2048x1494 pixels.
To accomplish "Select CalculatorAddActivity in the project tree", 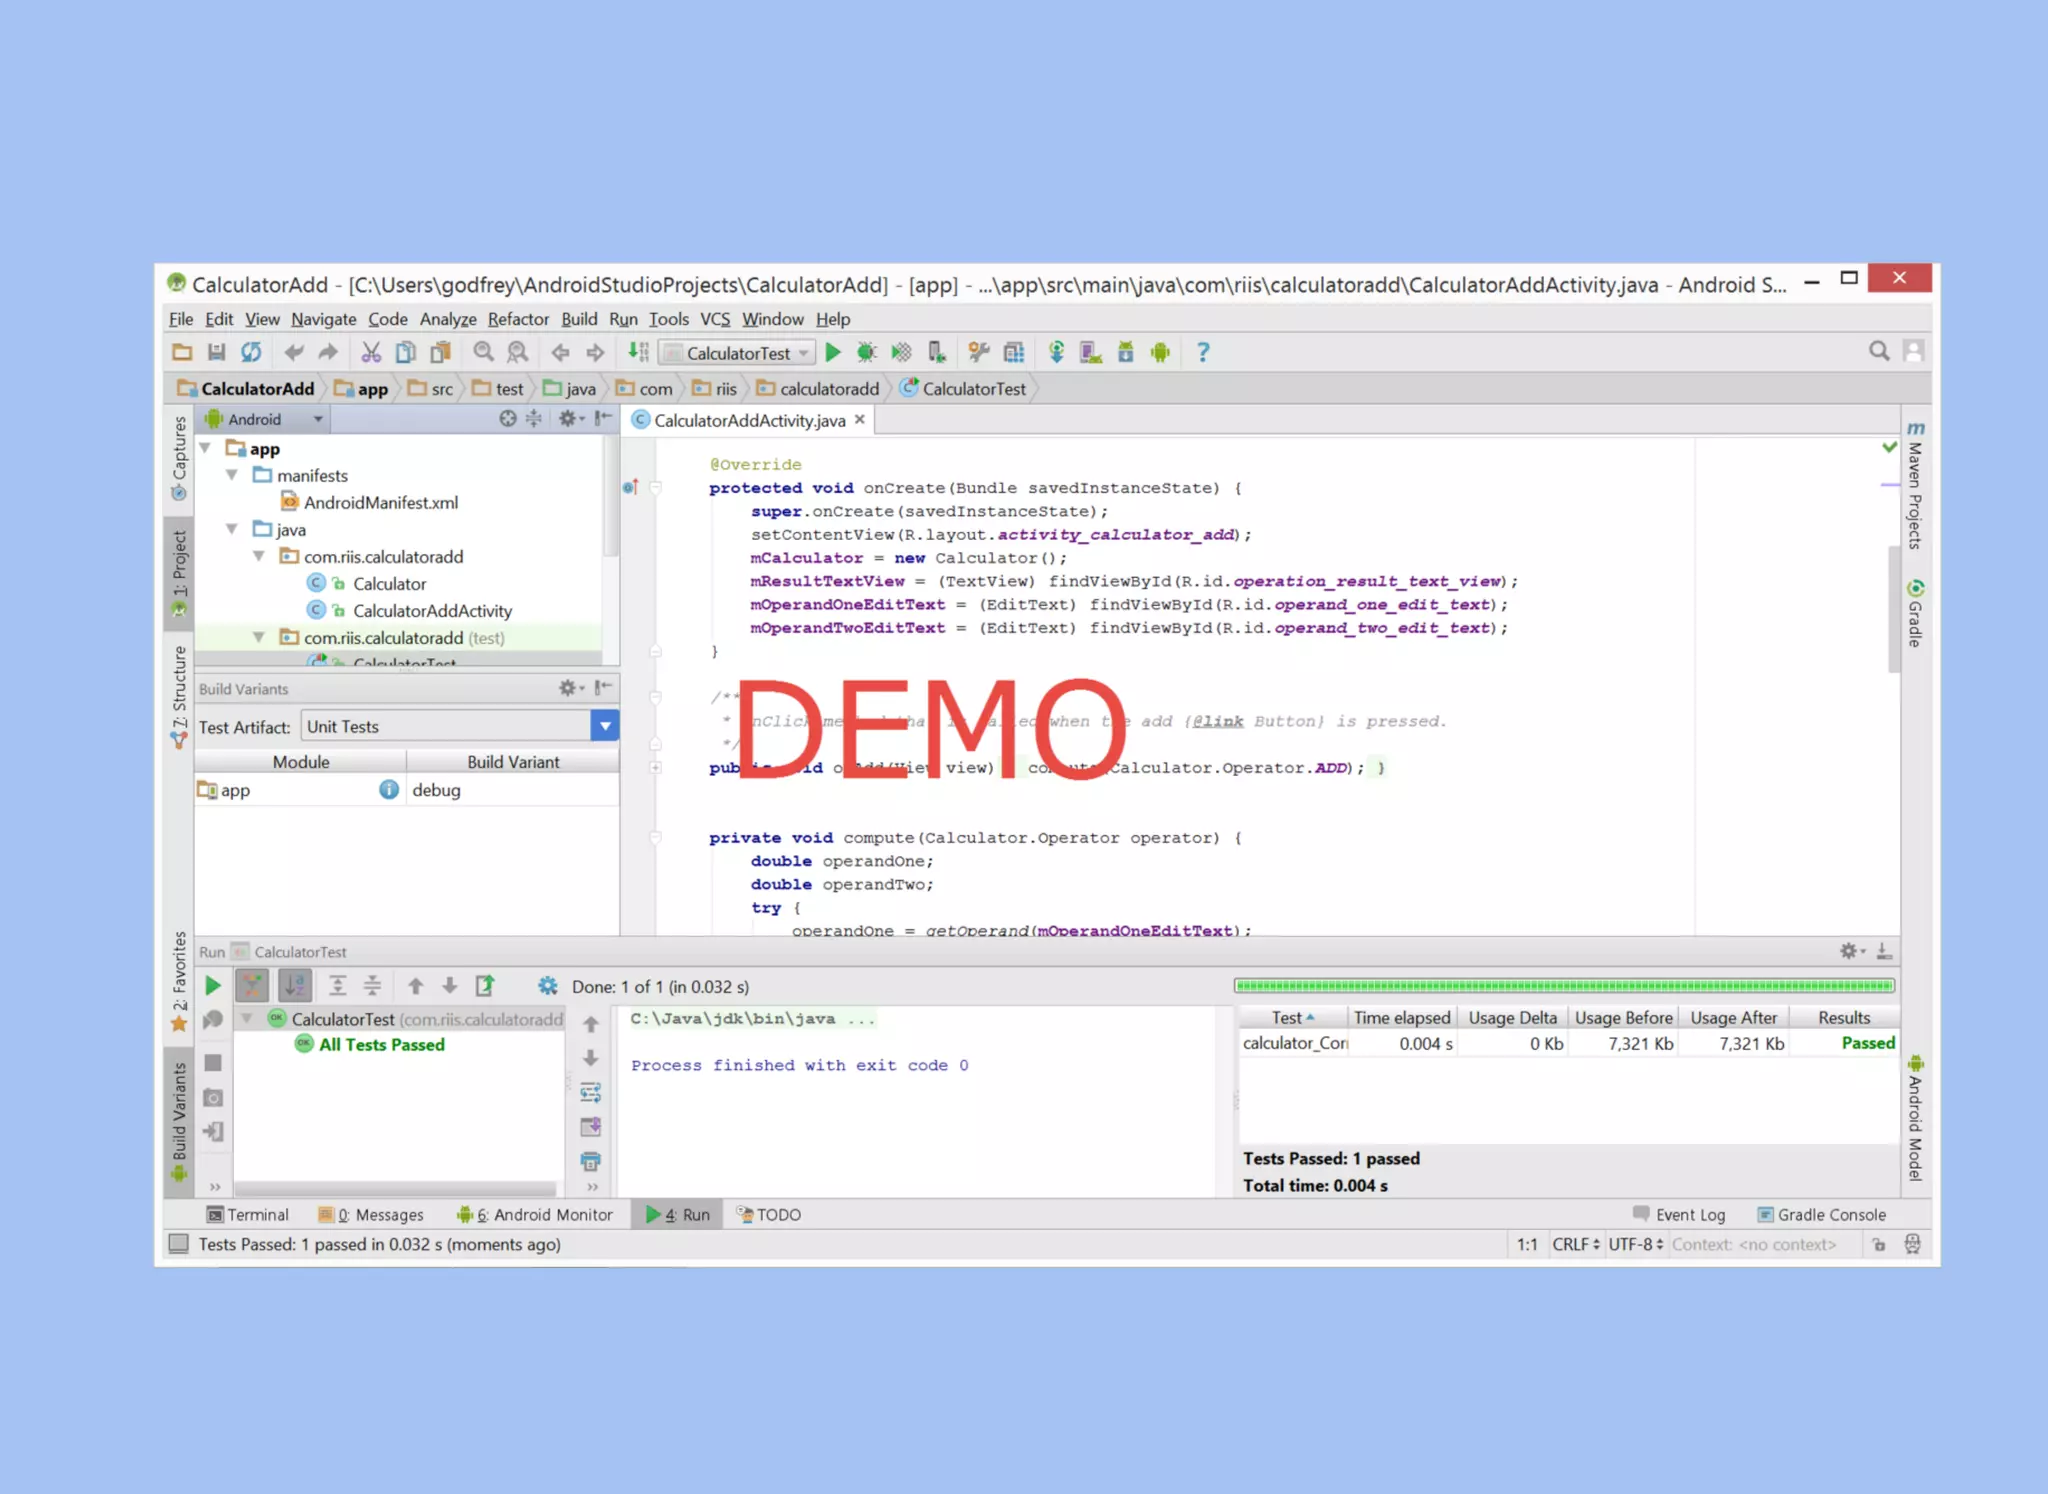I will click(432, 610).
